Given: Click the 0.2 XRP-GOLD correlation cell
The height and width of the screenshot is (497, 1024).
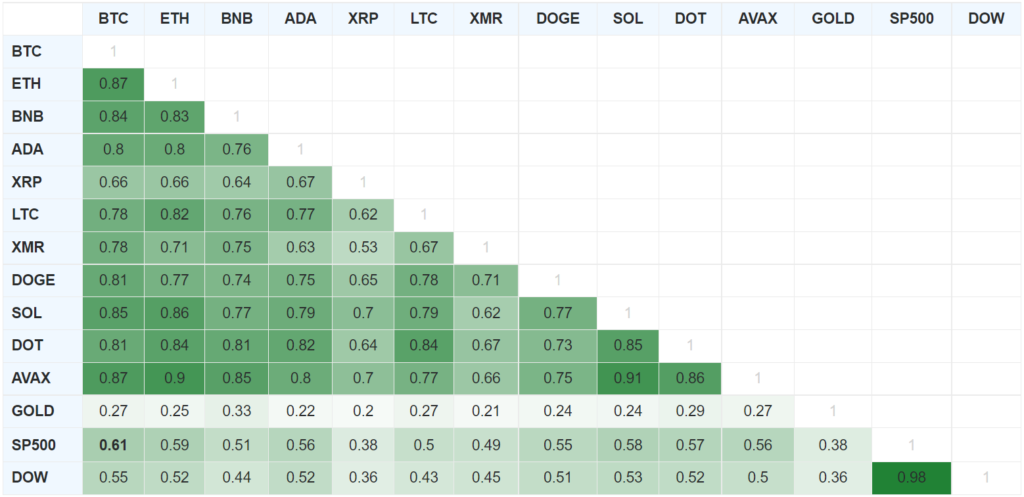Looking at the screenshot, I should pos(362,410).
